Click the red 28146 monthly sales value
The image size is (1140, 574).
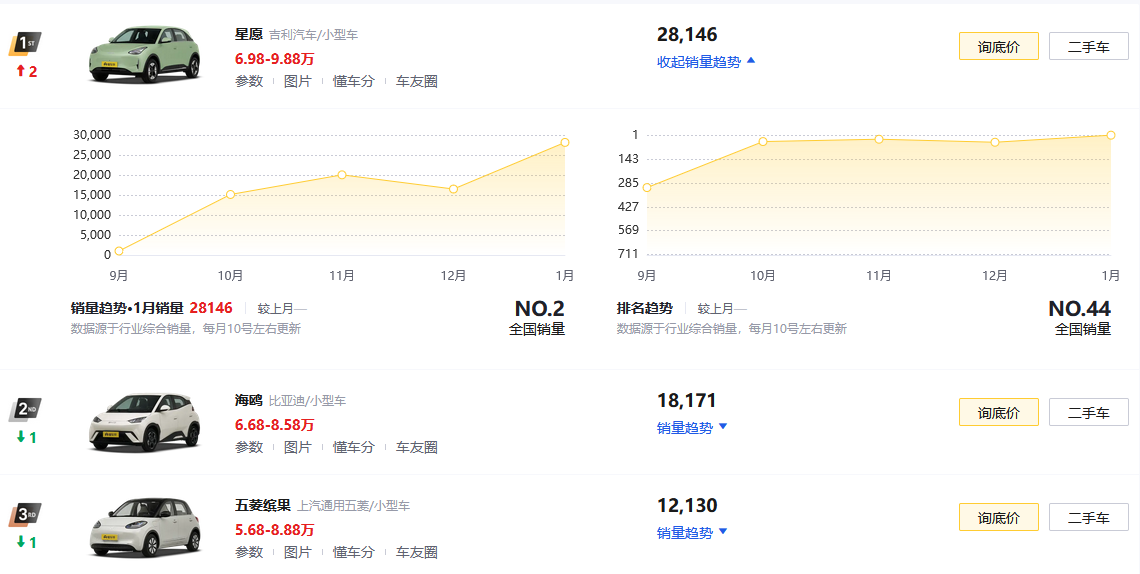point(211,308)
